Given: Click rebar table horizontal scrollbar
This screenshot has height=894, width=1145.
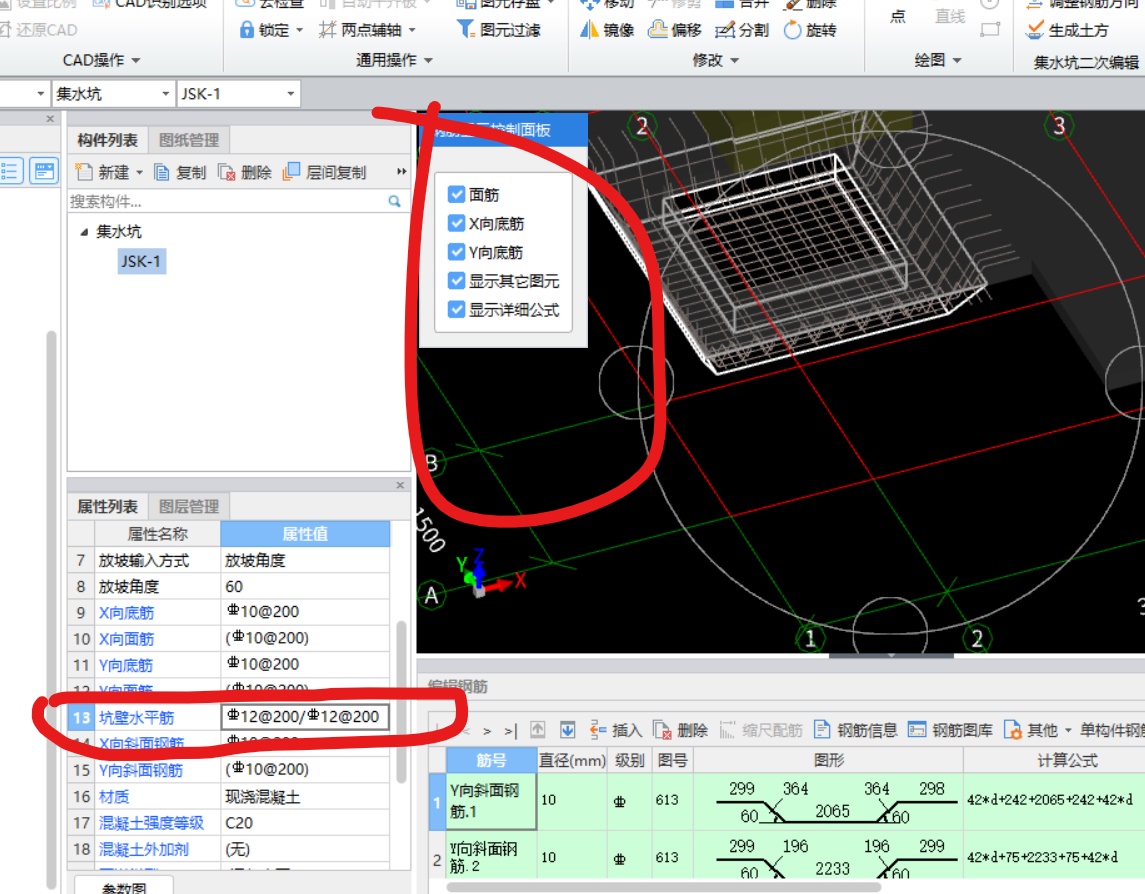Looking at the screenshot, I should pyautogui.click(x=663, y=887).
